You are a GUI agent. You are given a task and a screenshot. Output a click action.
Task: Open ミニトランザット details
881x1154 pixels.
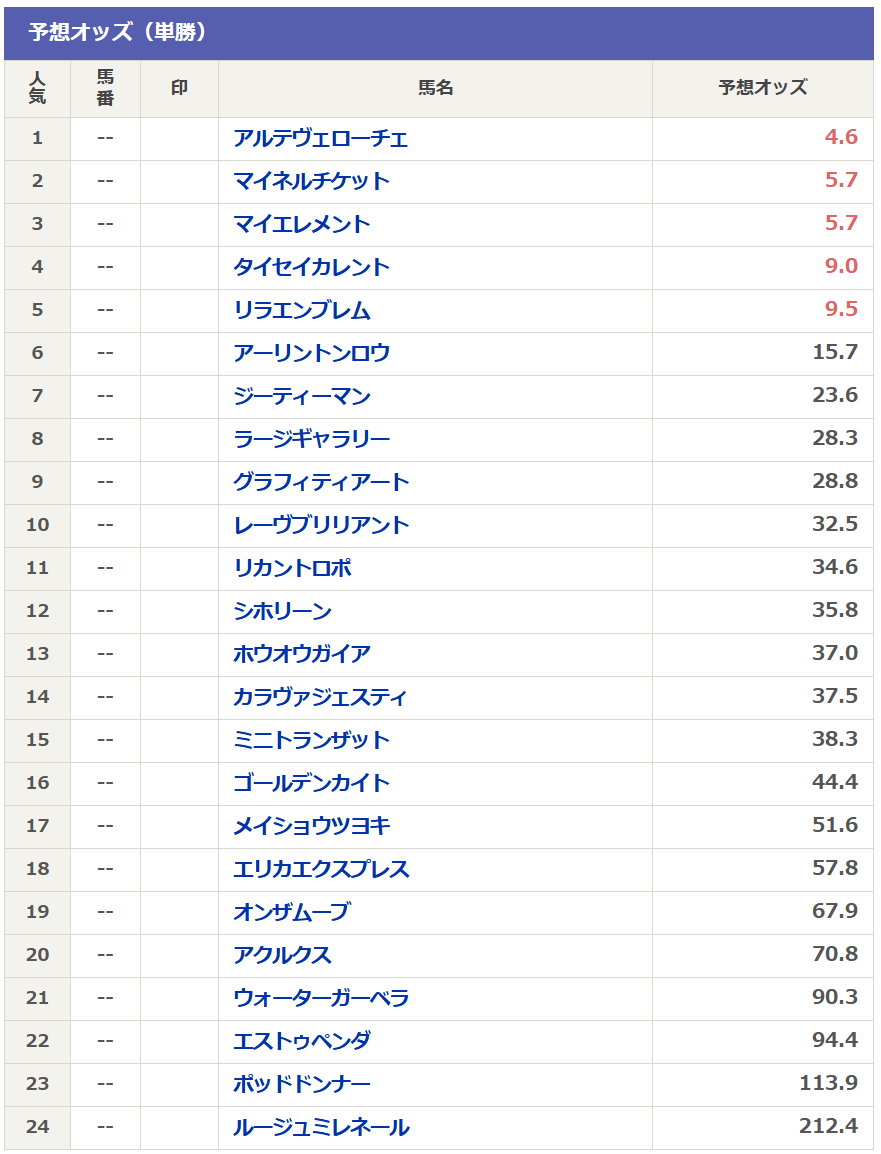coord(311,740)
